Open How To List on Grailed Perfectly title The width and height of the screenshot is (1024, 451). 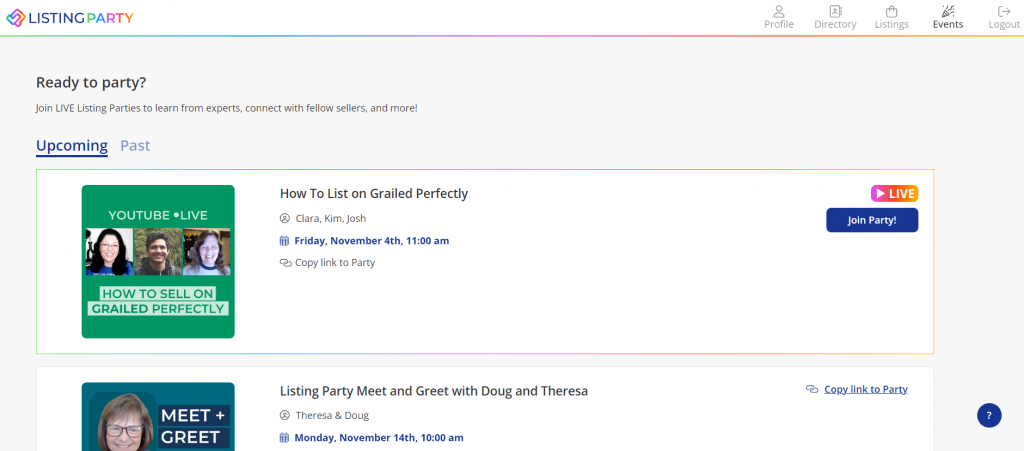tap(374, 194)
